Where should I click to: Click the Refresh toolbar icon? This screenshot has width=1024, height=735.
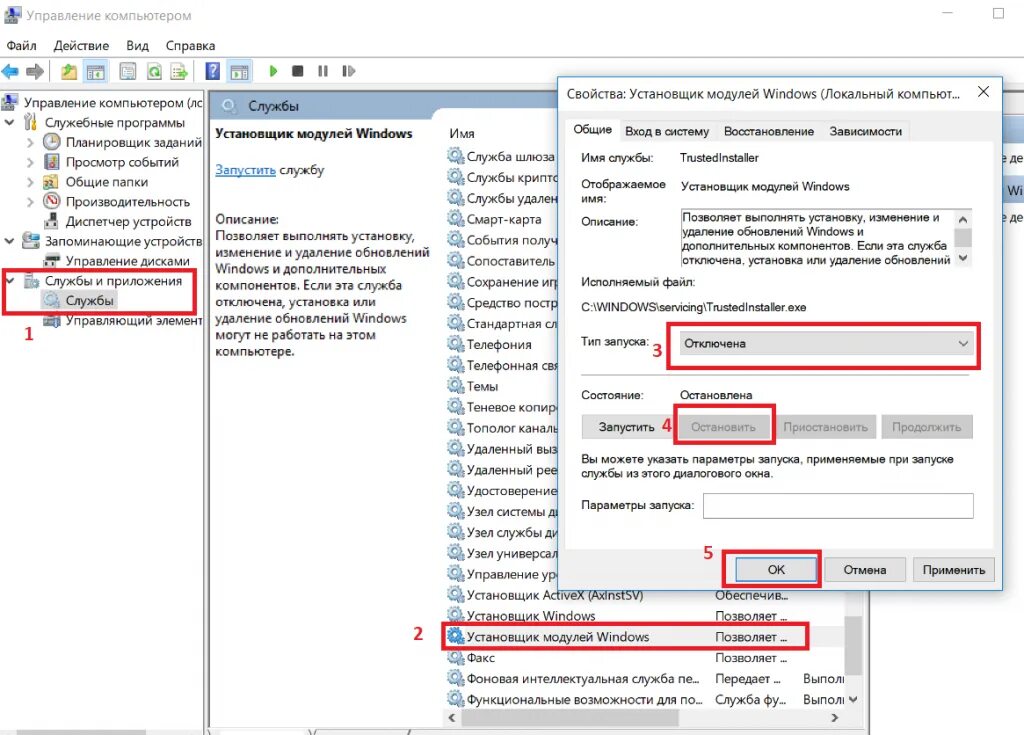tap(154, 71)
